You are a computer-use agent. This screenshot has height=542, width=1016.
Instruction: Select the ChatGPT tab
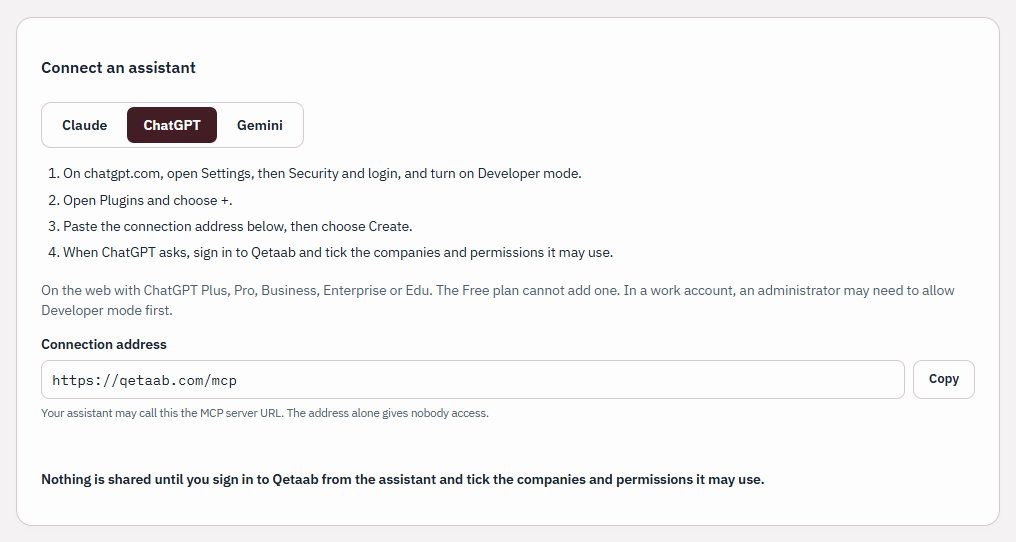click(x=172, y=125)
